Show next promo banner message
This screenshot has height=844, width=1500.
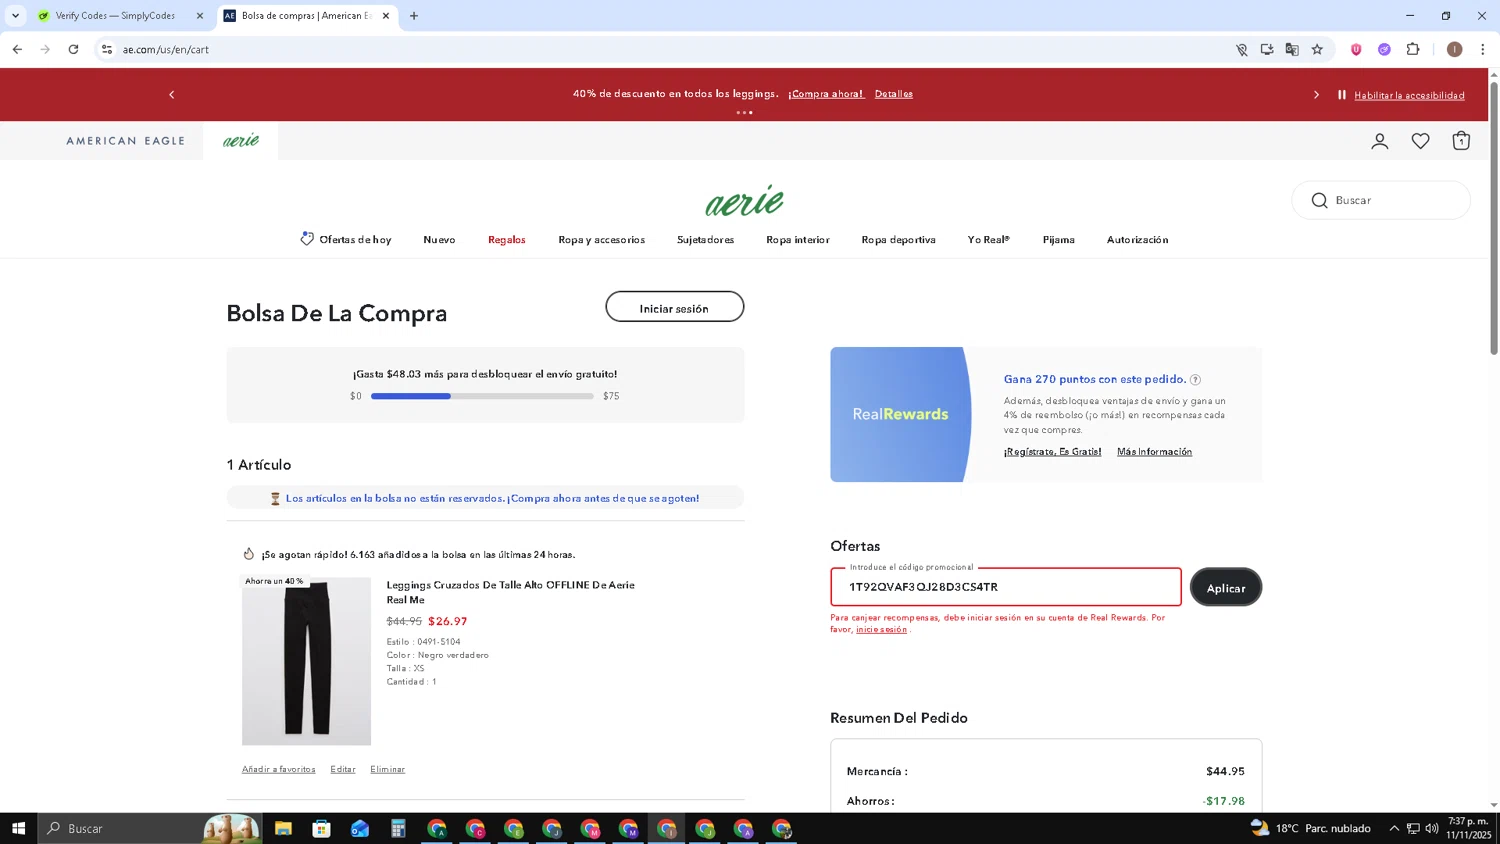1316,95
